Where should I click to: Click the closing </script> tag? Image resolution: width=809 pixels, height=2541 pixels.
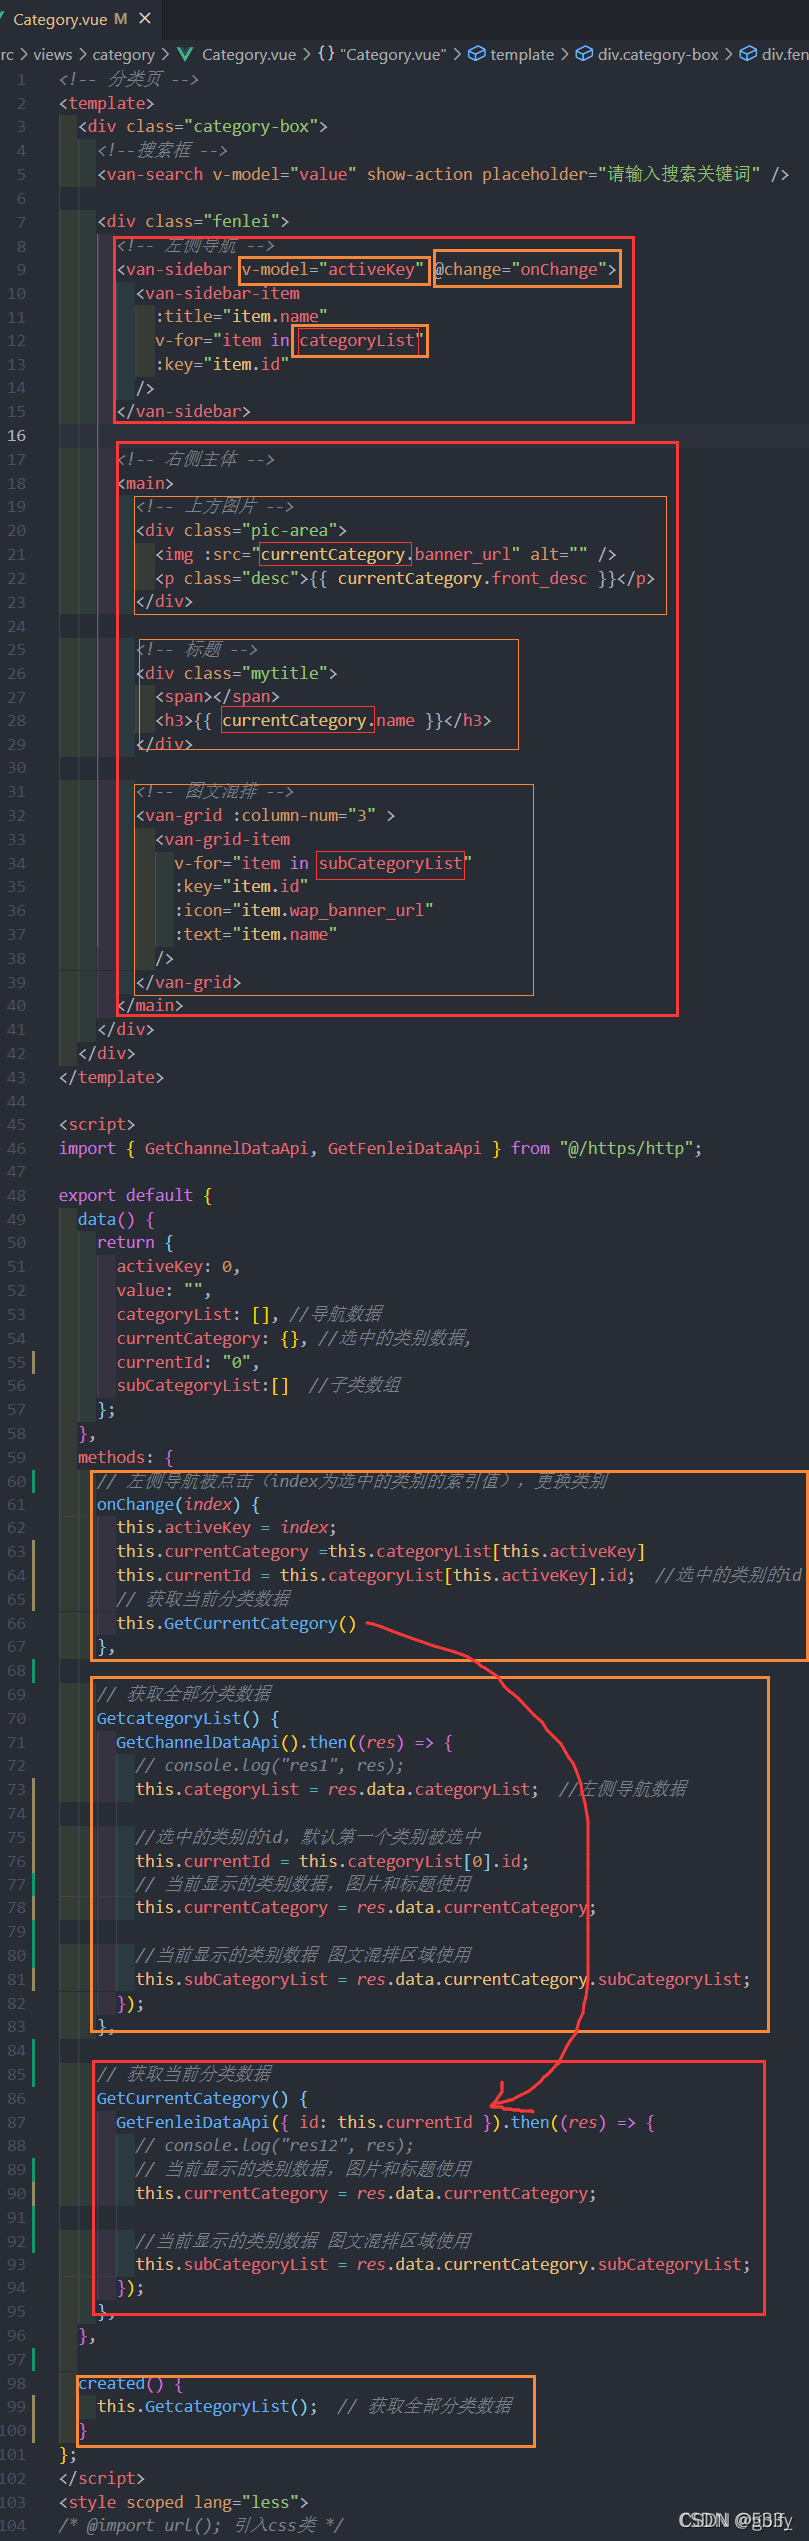102,2478
